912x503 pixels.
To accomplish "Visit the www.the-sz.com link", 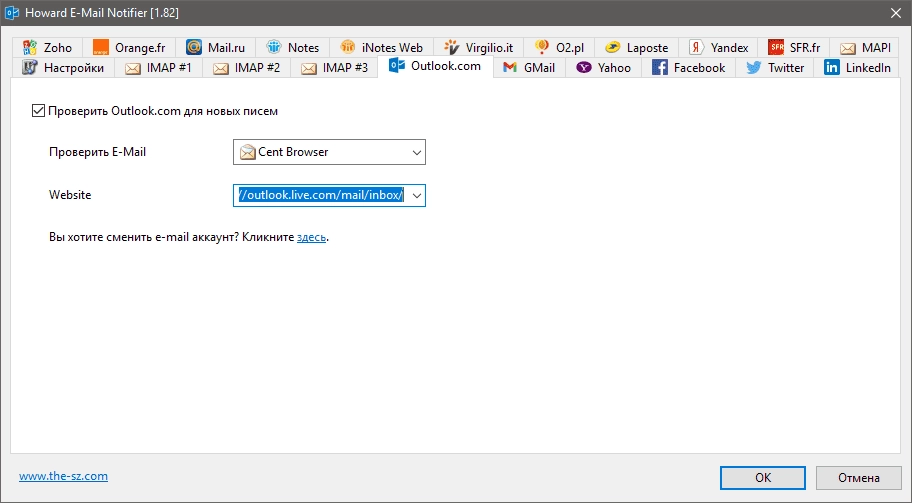I will pyautogui.click(x=63, y=476).
